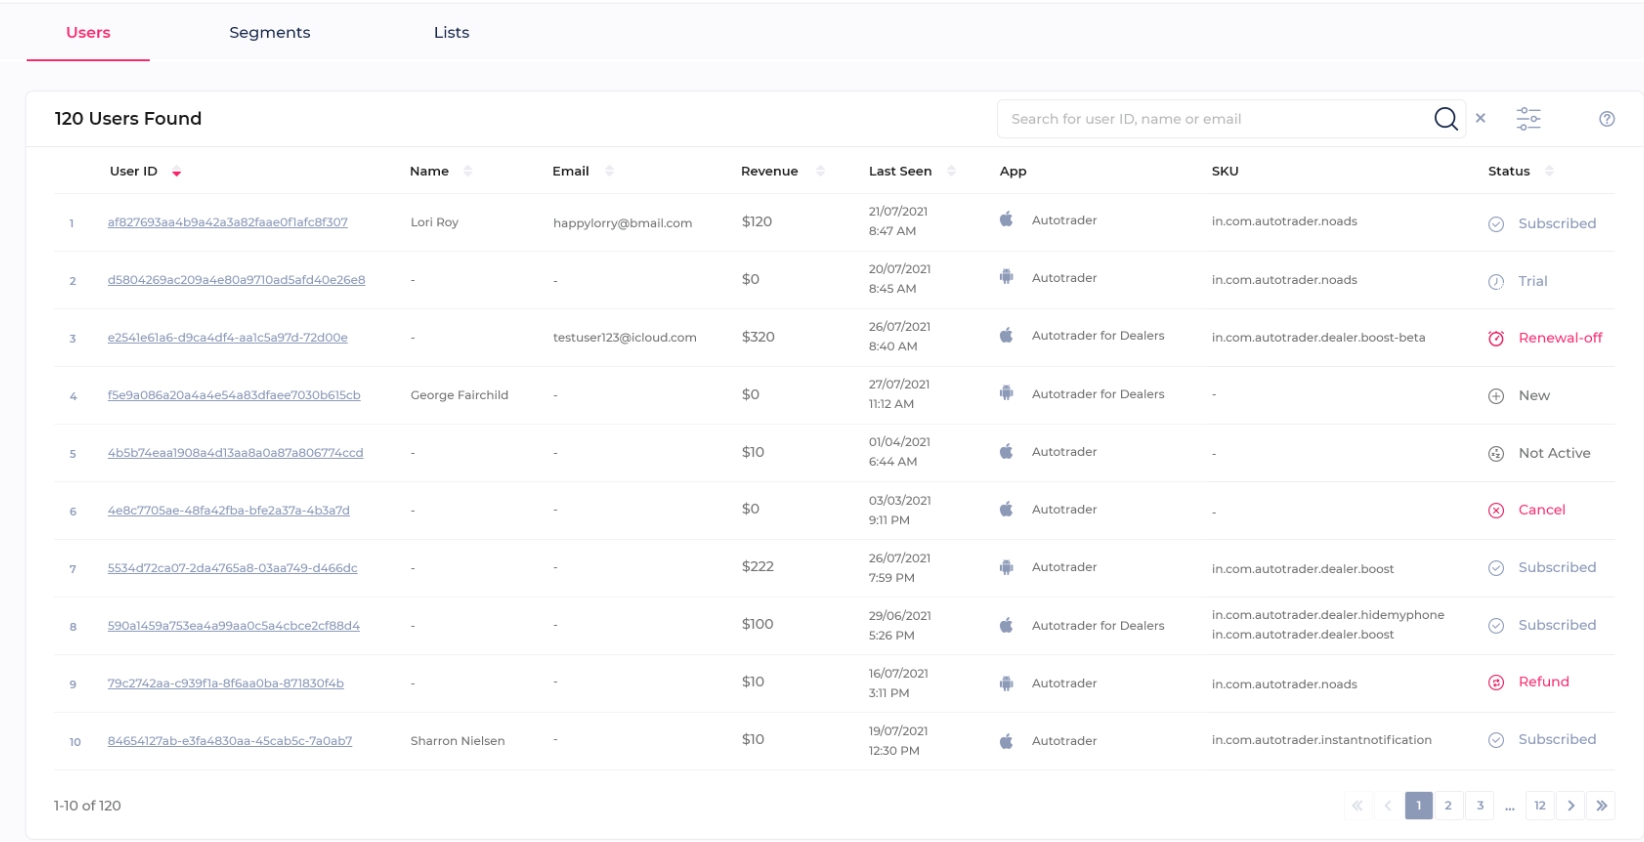Clear the search with the X icon

click(x=1480, y=118)
